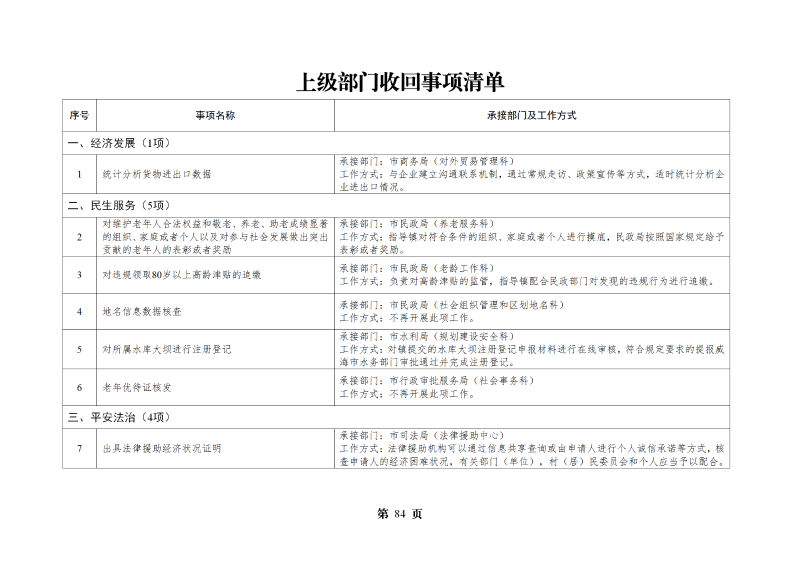Select item 统计分析货物进出口数据

tap(157, 174)
